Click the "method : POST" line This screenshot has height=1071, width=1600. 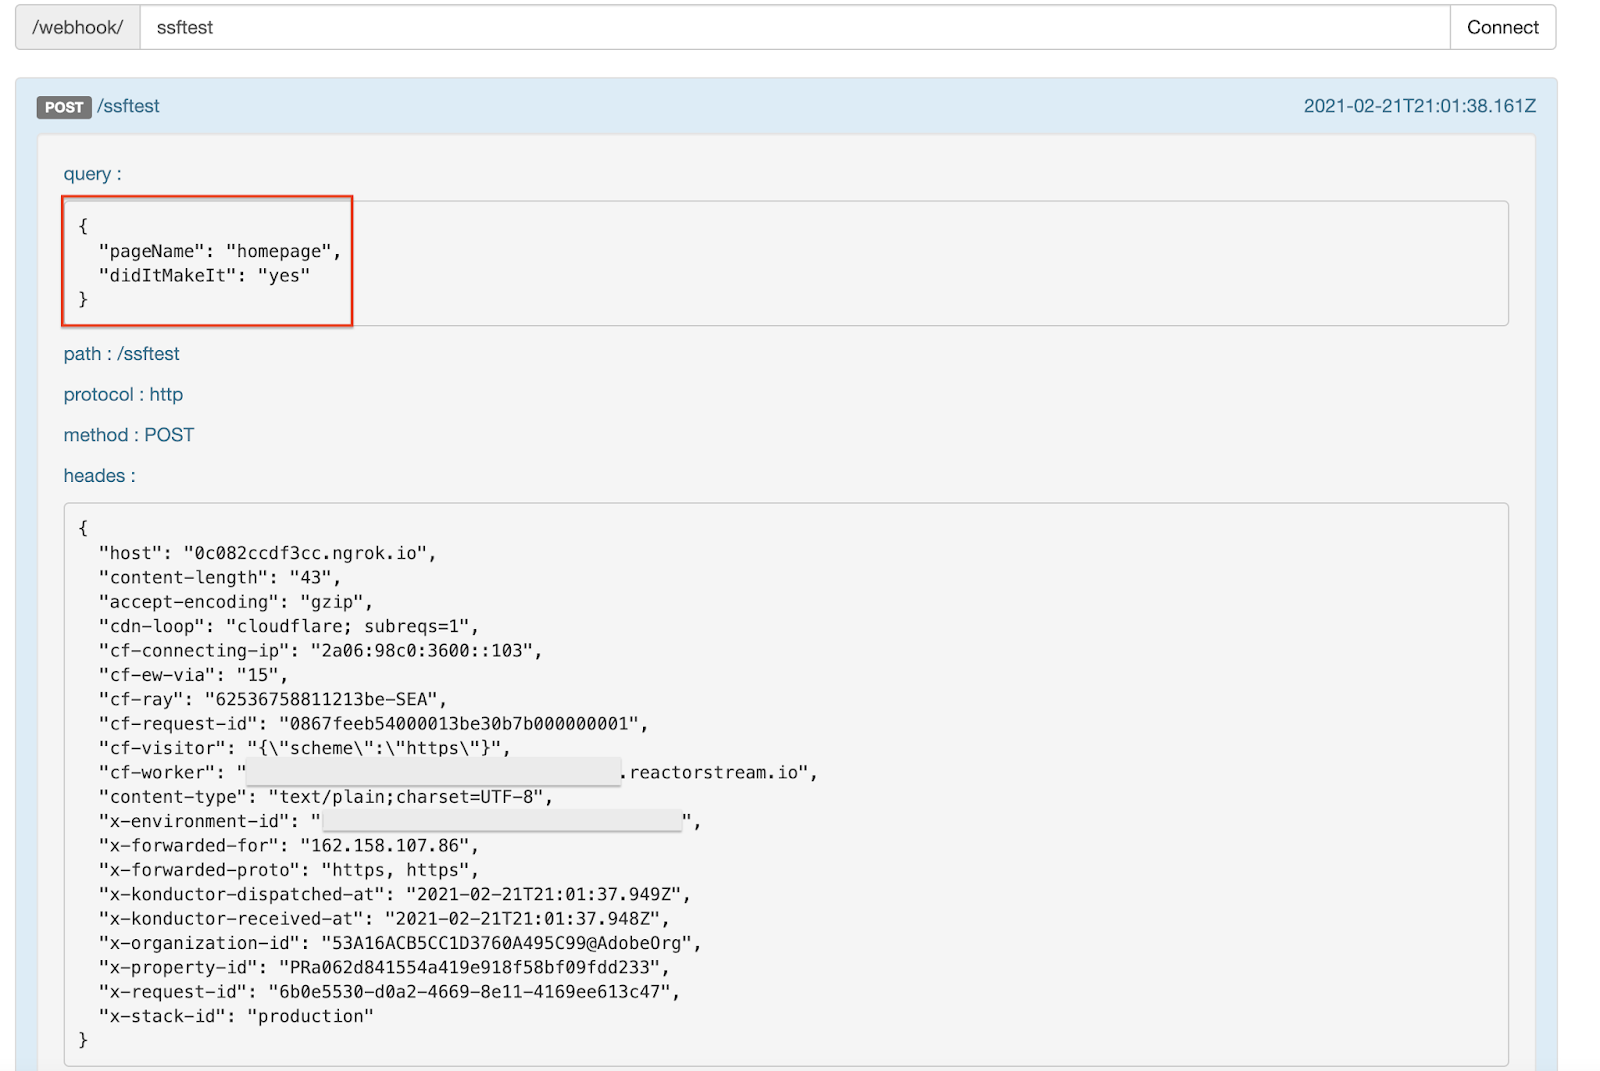point(129,435)
